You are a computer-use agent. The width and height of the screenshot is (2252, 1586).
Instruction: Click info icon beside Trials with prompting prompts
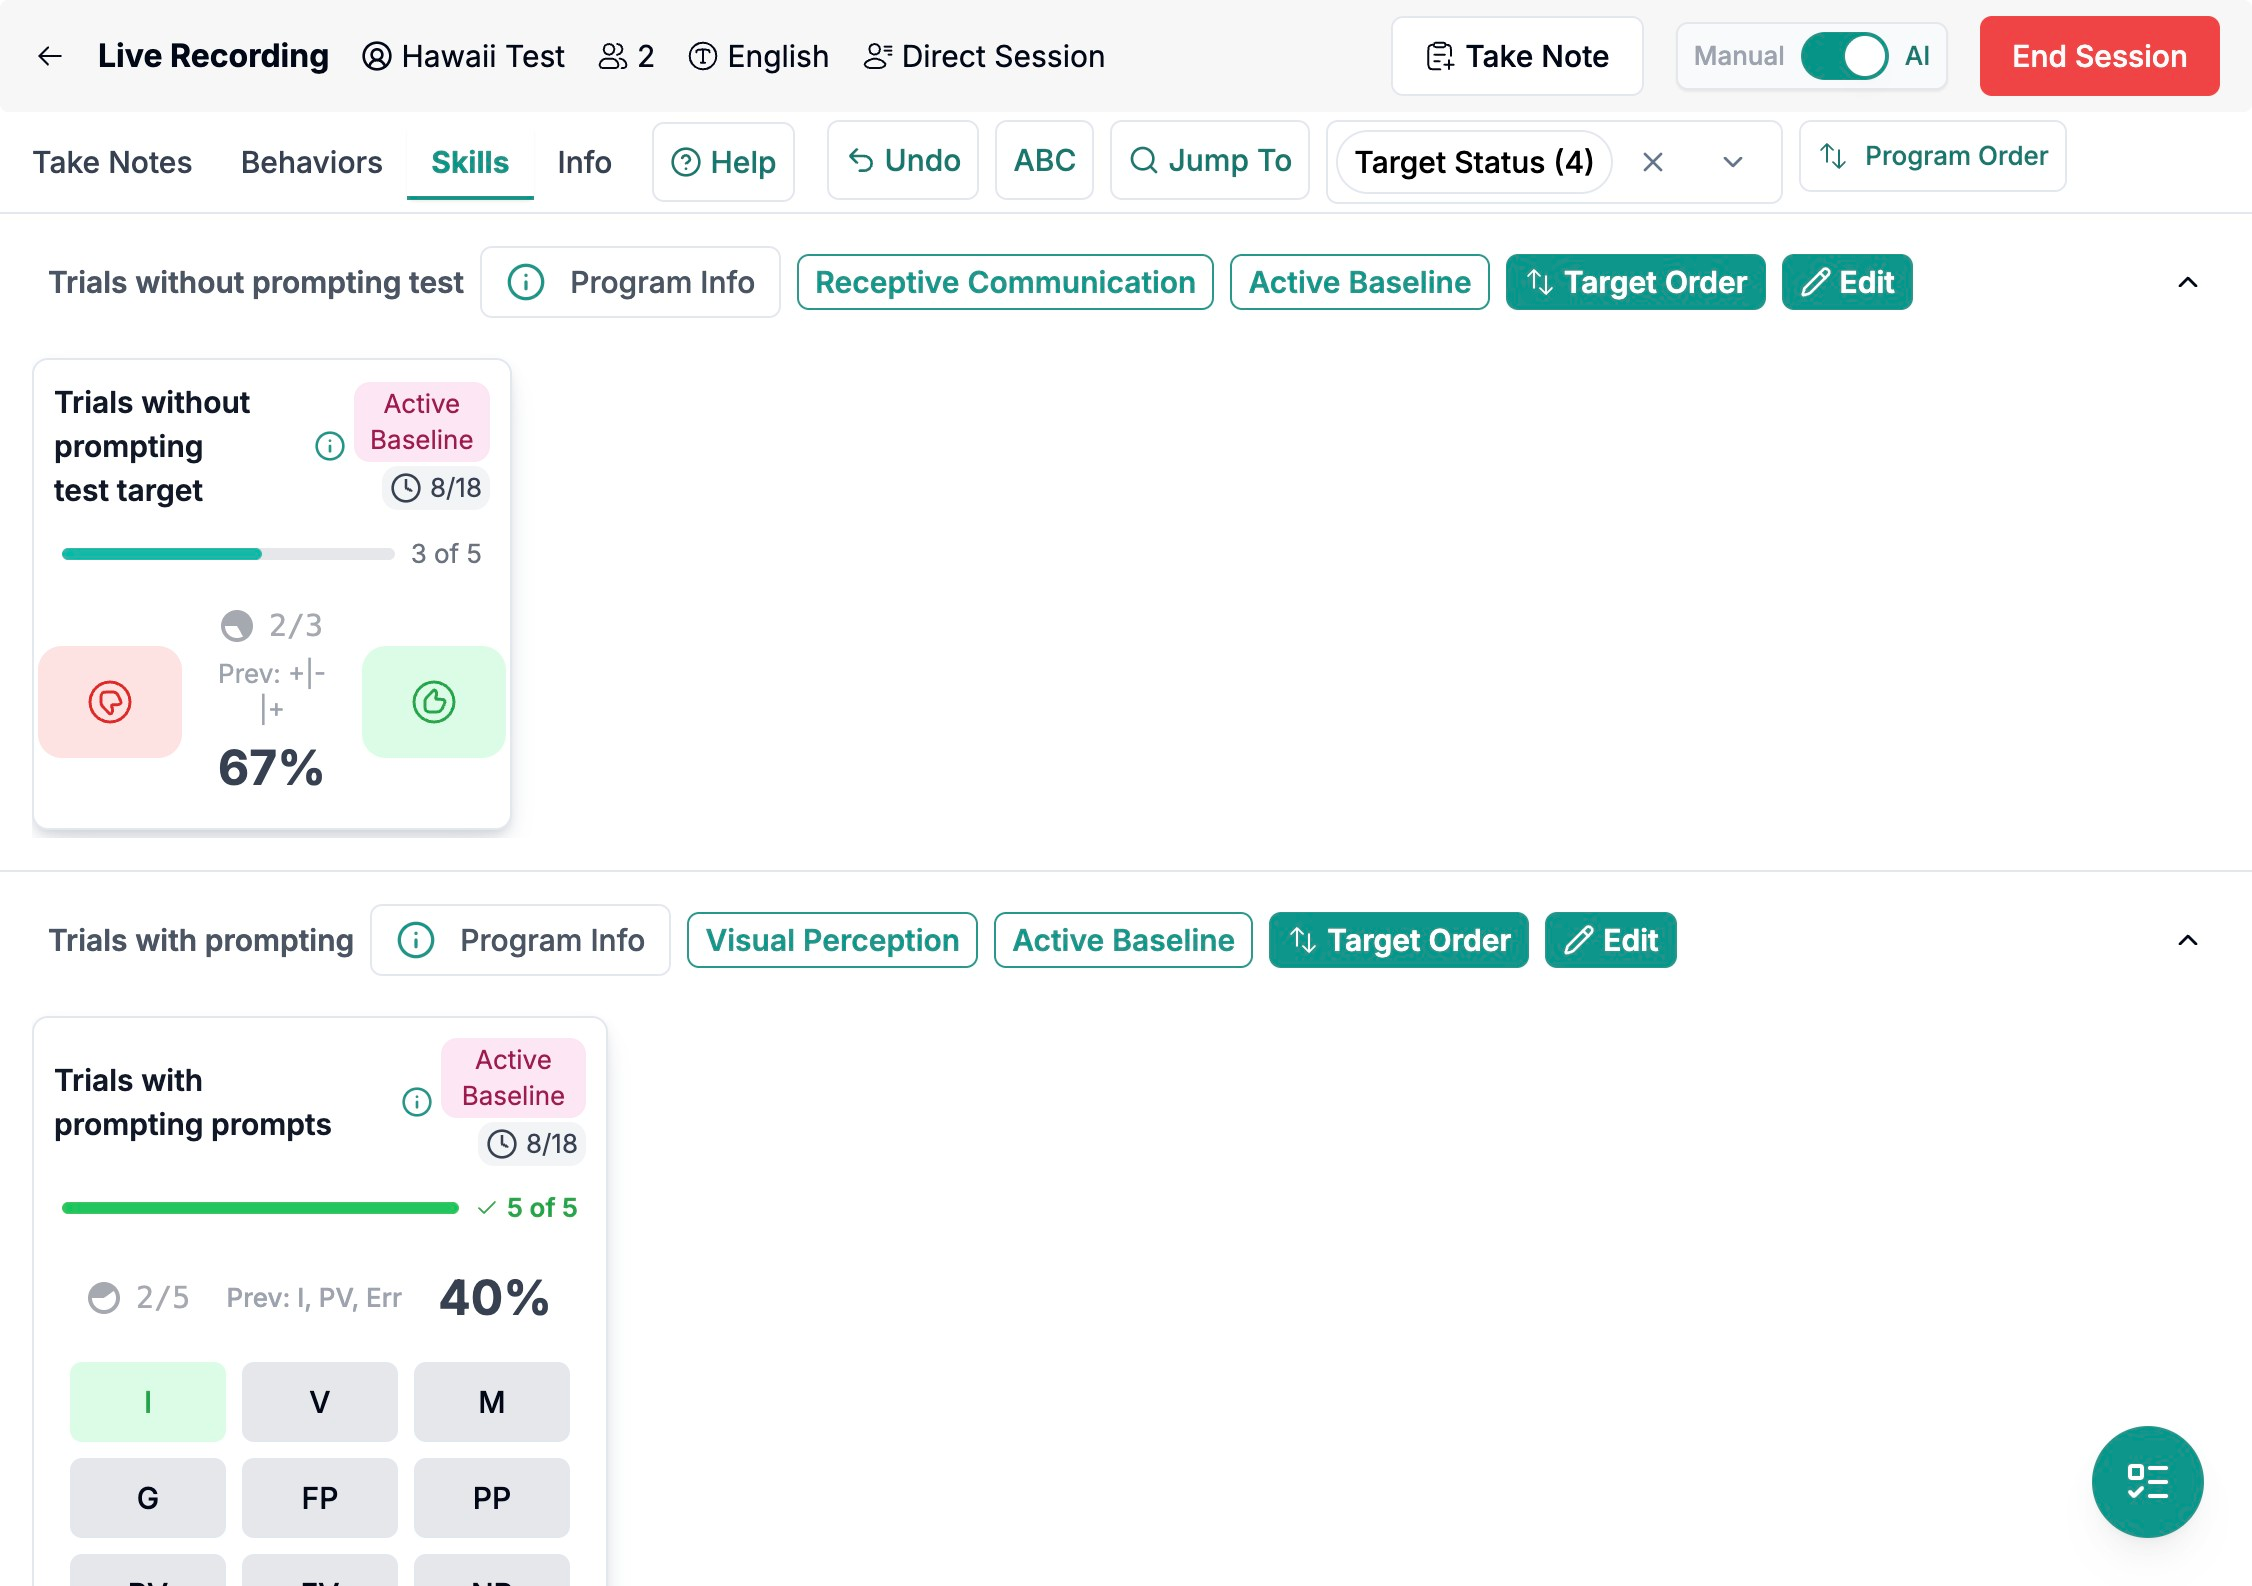click(417, 1102)
